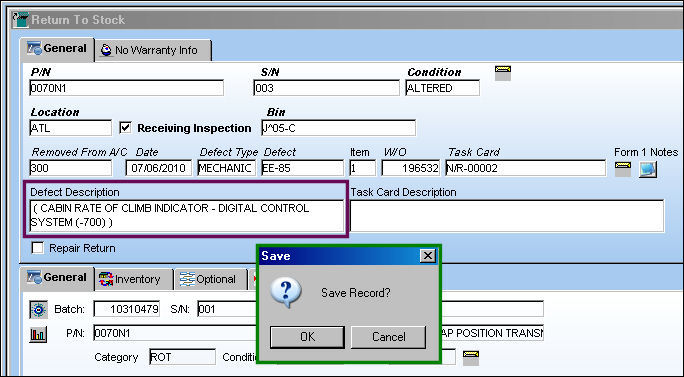This screenshot has width=684, height=377.
Task: Click the Task Card field N/R-00002
Action: pos(526,168)
